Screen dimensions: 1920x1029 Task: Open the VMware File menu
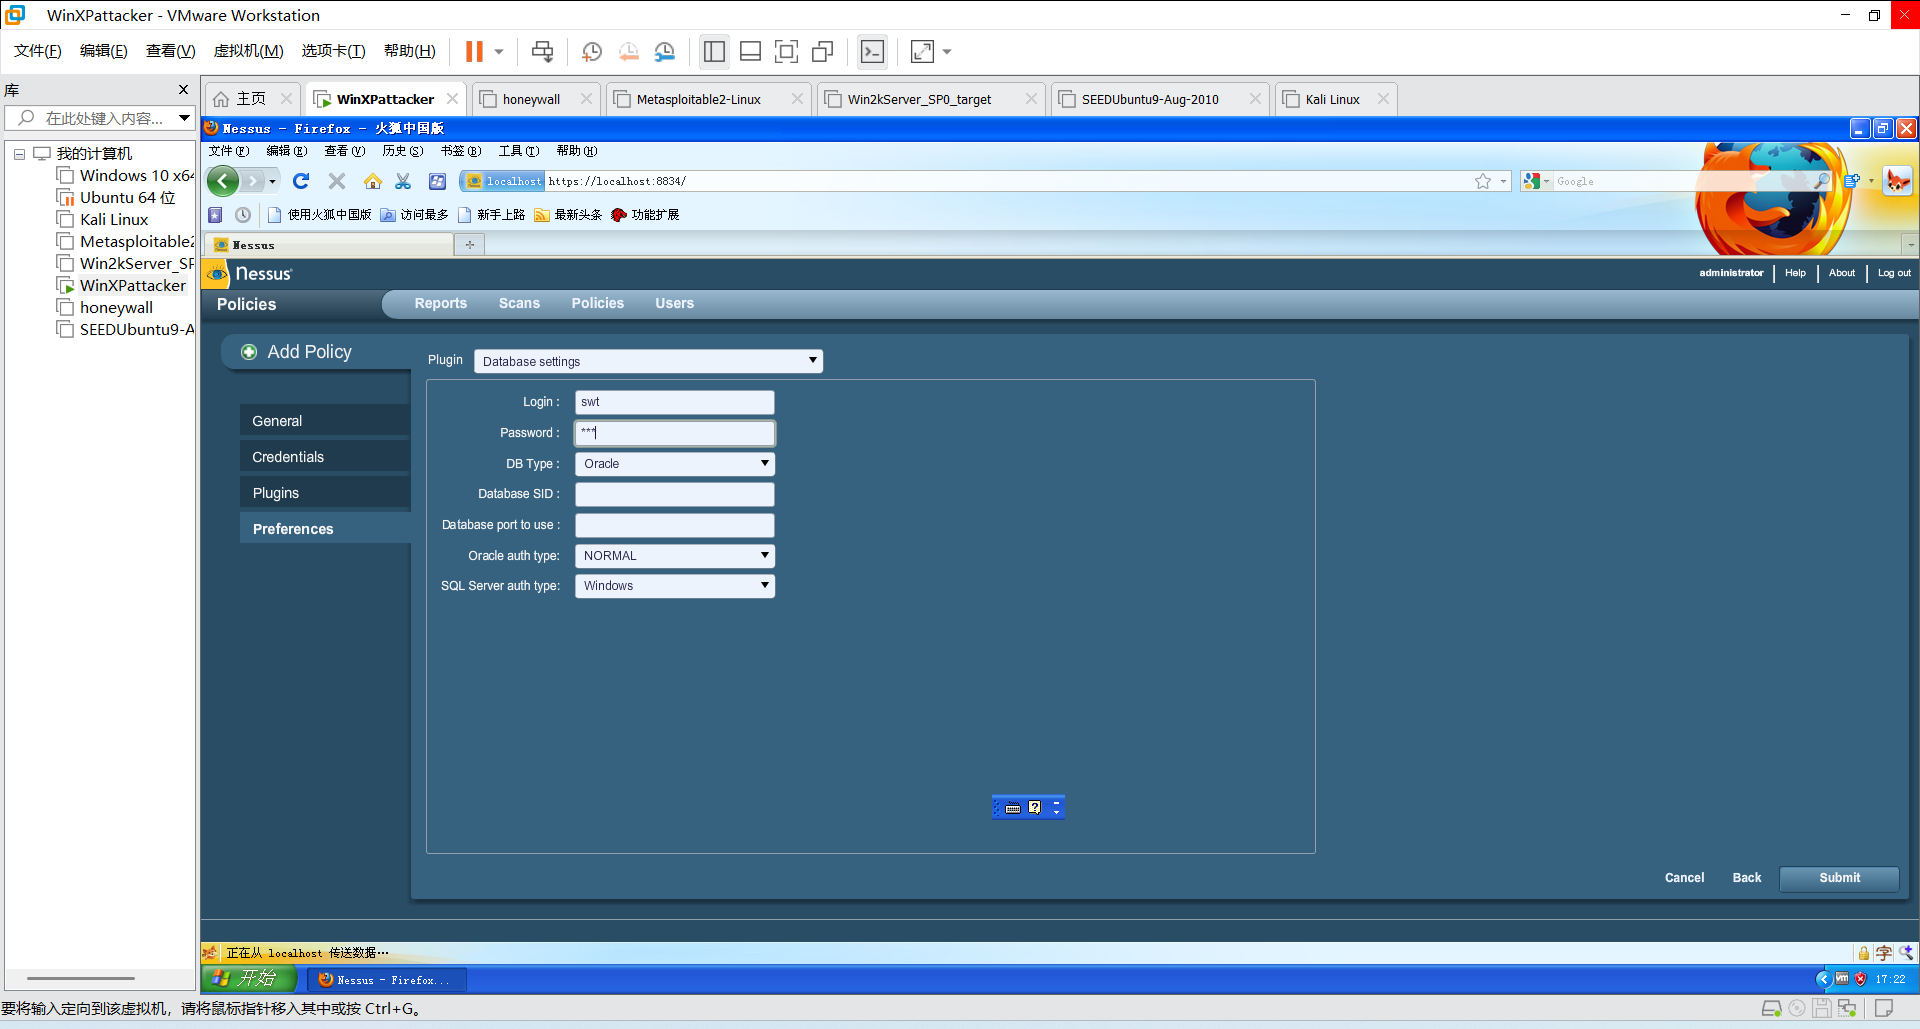point(37,51)
